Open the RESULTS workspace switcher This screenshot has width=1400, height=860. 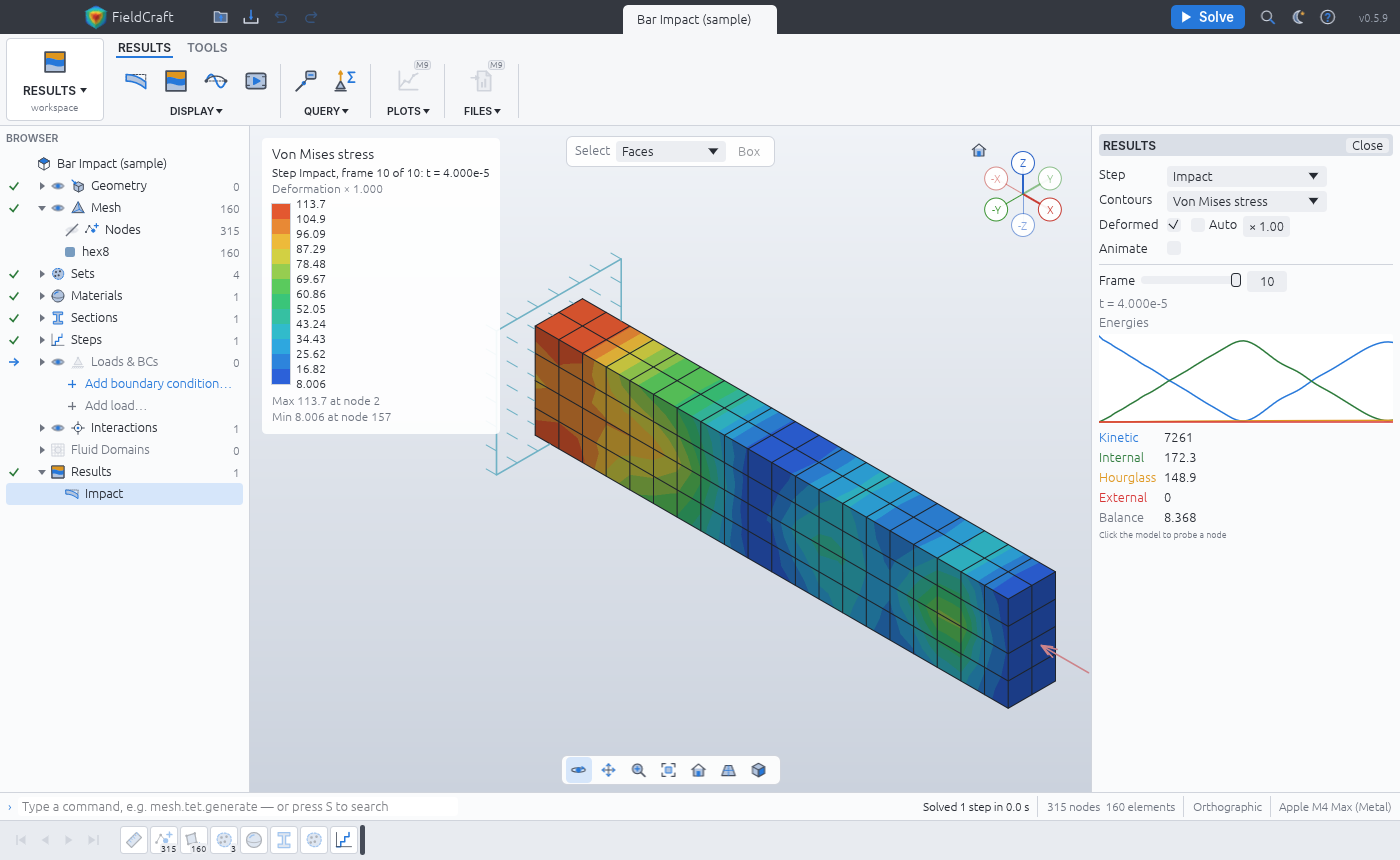tap(55, 80)
